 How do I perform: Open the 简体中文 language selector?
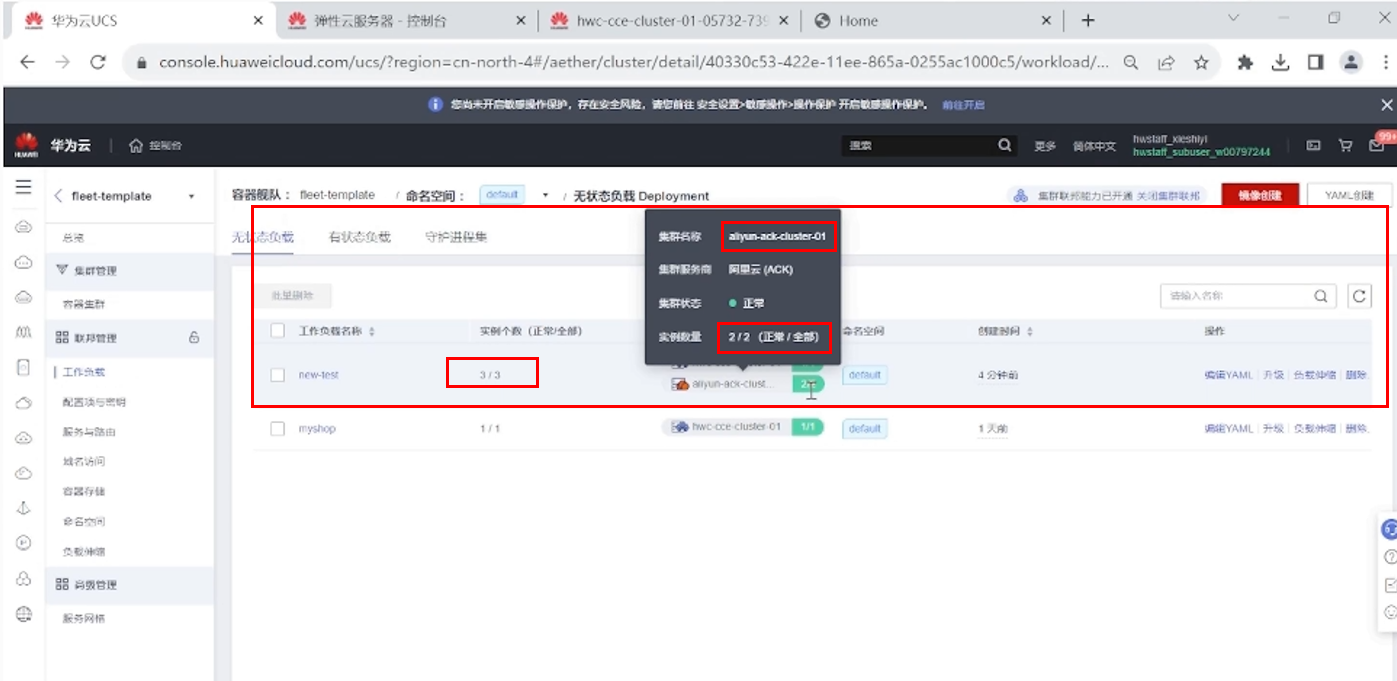coord(1094,146)
